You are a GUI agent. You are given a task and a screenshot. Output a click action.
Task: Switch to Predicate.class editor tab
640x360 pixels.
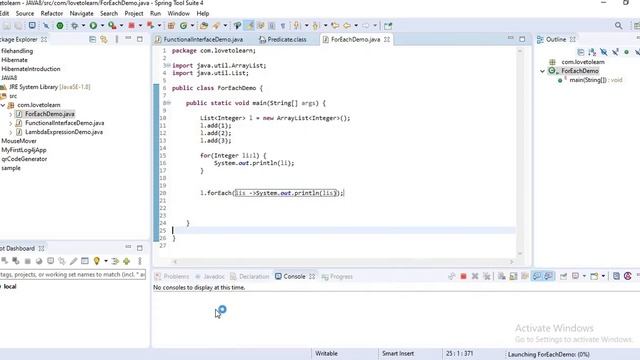[x=283, y=40]
